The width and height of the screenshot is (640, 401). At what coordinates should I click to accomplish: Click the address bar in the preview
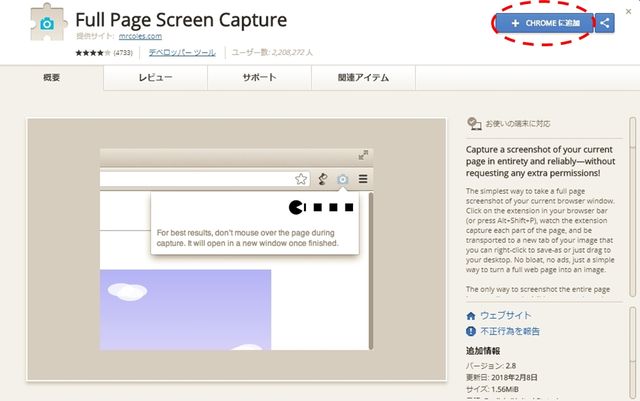tap(204, 179)
